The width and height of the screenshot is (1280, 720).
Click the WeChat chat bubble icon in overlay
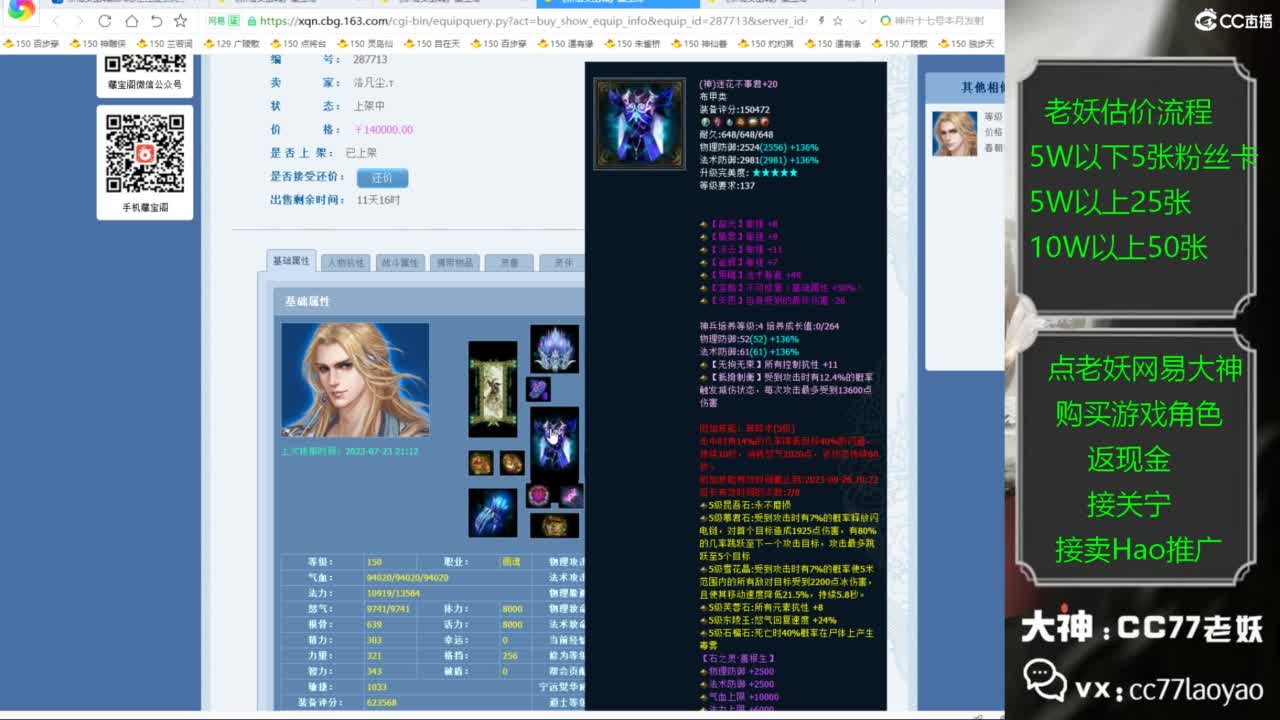point(1044,680)
